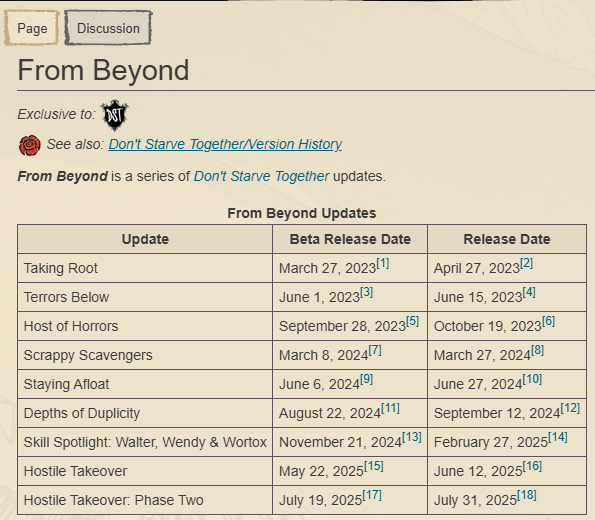Screen dimensions: 595x520
Task: Click the May 22, 2025 beta date
Action: 321,471
